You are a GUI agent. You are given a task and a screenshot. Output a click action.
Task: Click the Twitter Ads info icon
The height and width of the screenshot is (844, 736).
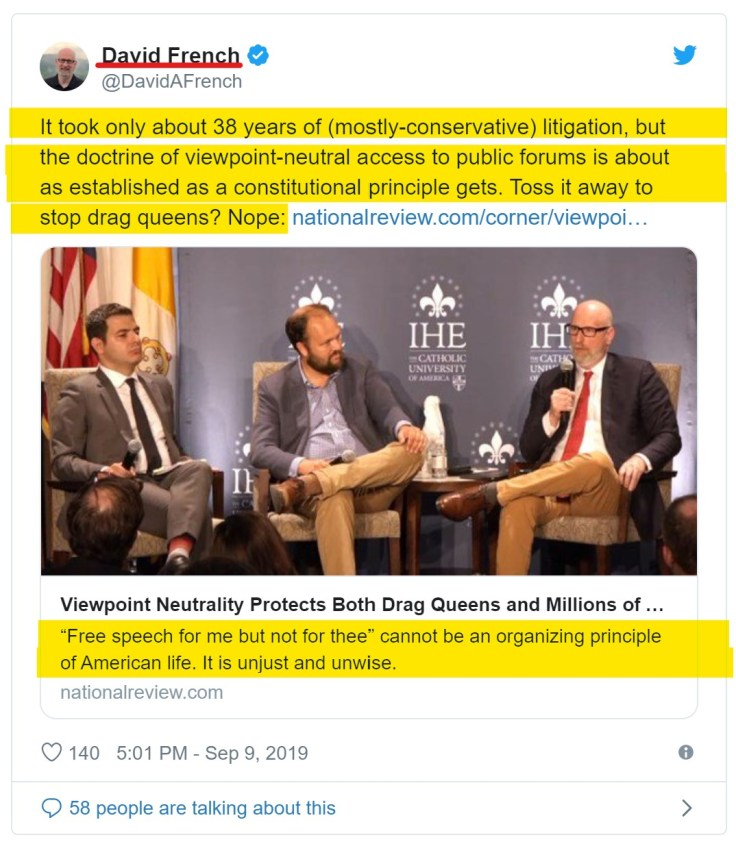[x=686, y=753]
